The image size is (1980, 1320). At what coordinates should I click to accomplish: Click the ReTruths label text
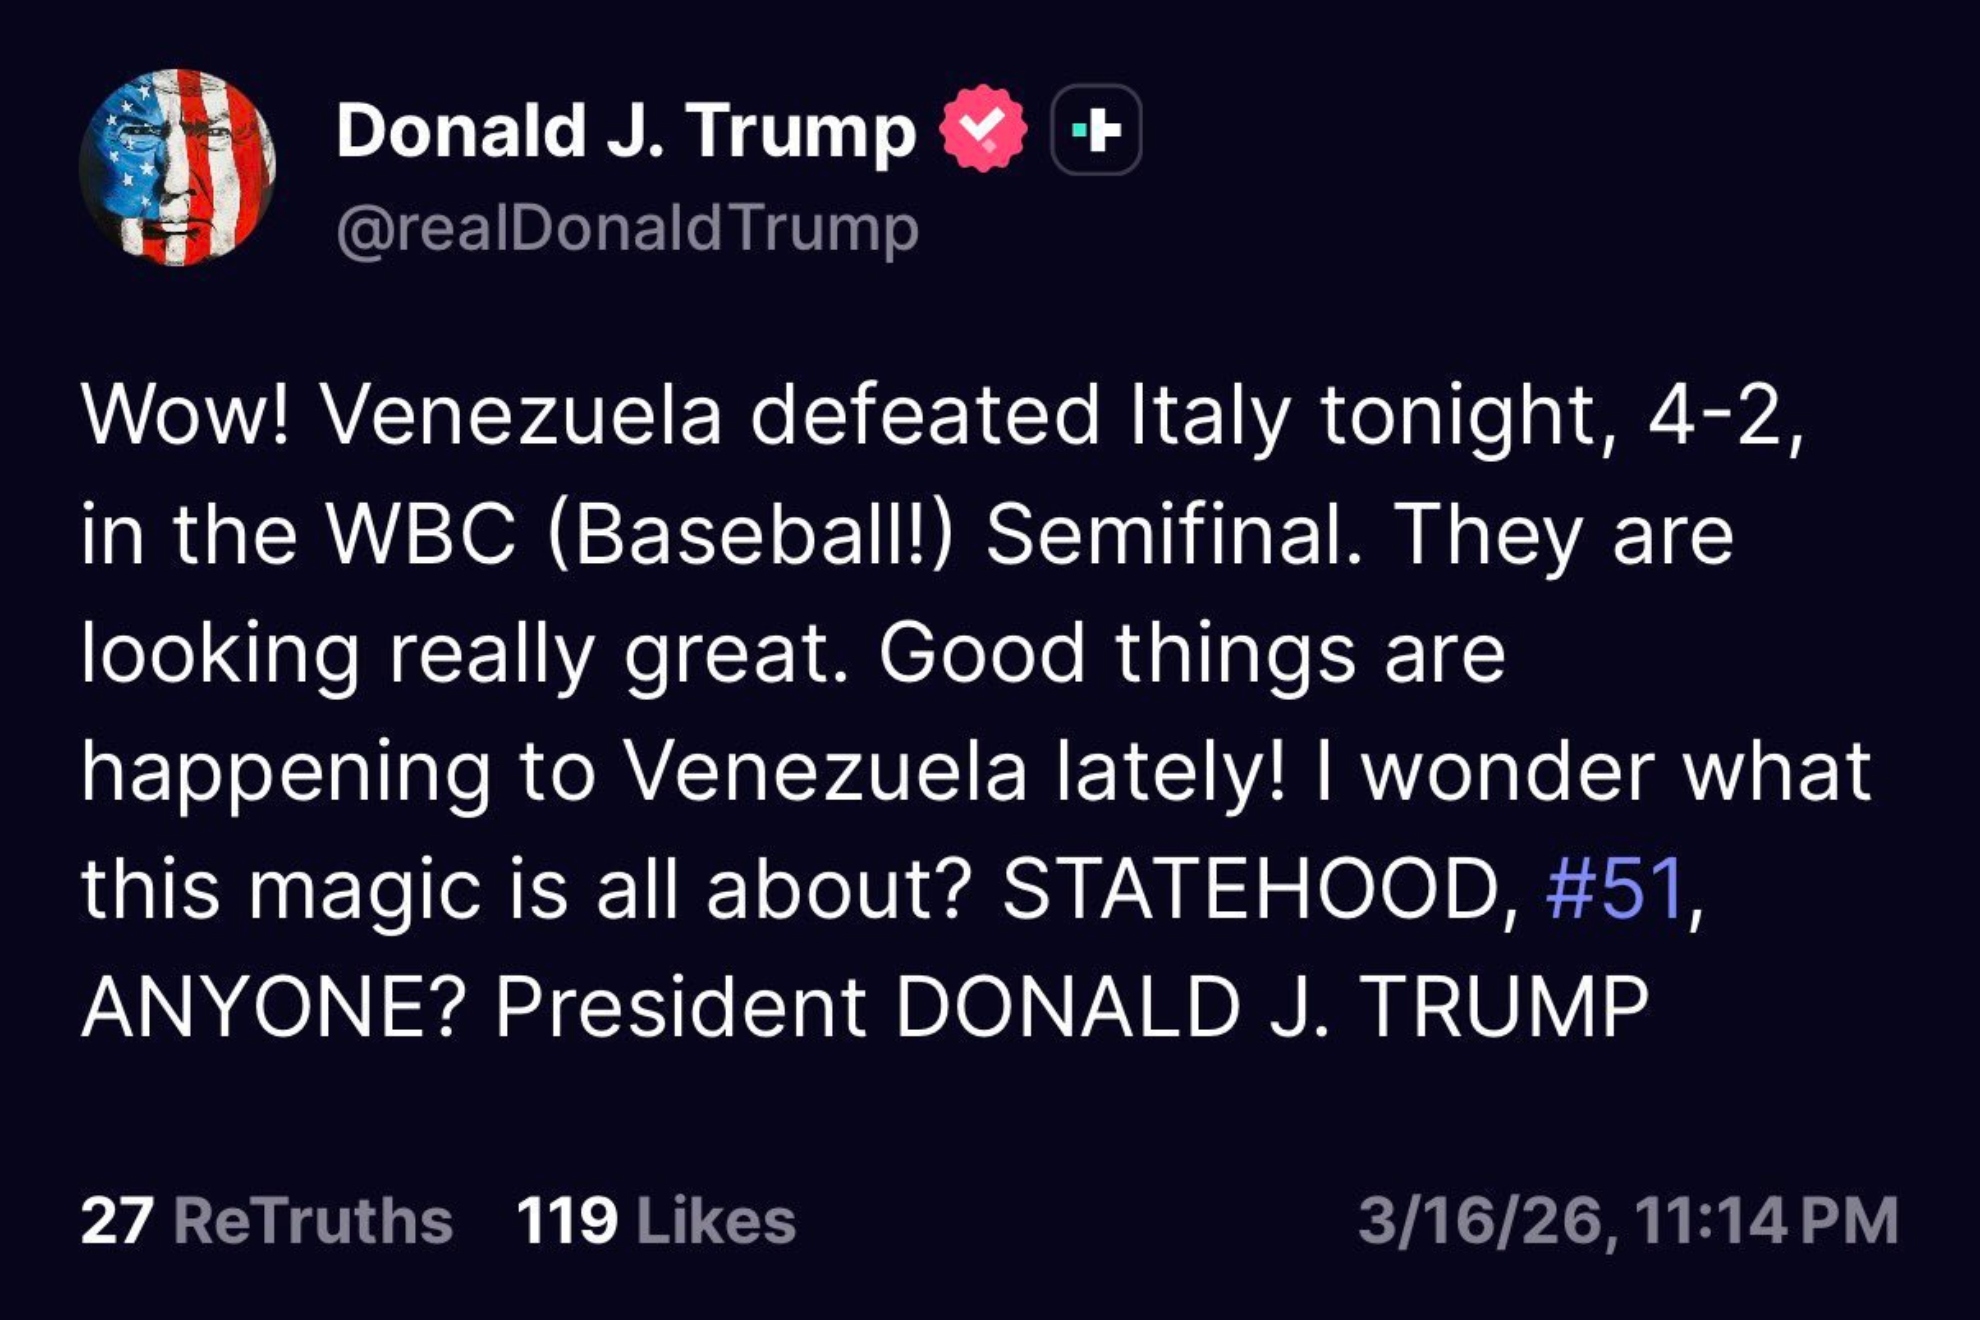pyautogui.click(x=312, y=1221)
